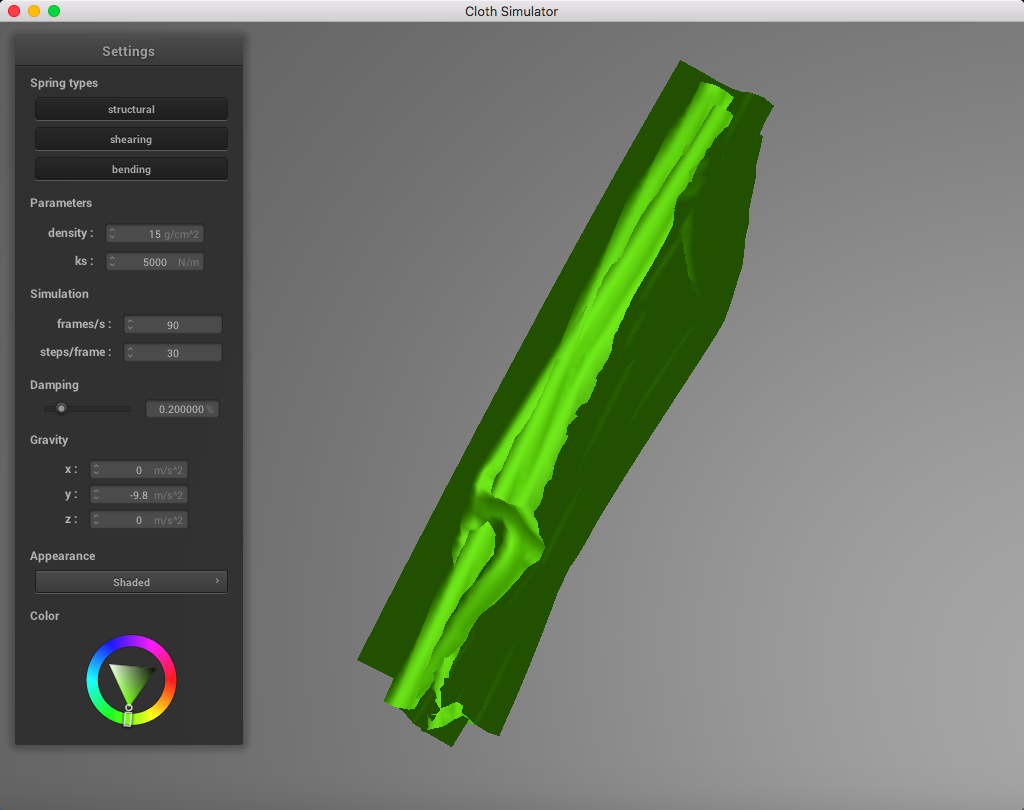Click the gravity x stepper arrows
1024x810 pixels.
pos(96,469)
